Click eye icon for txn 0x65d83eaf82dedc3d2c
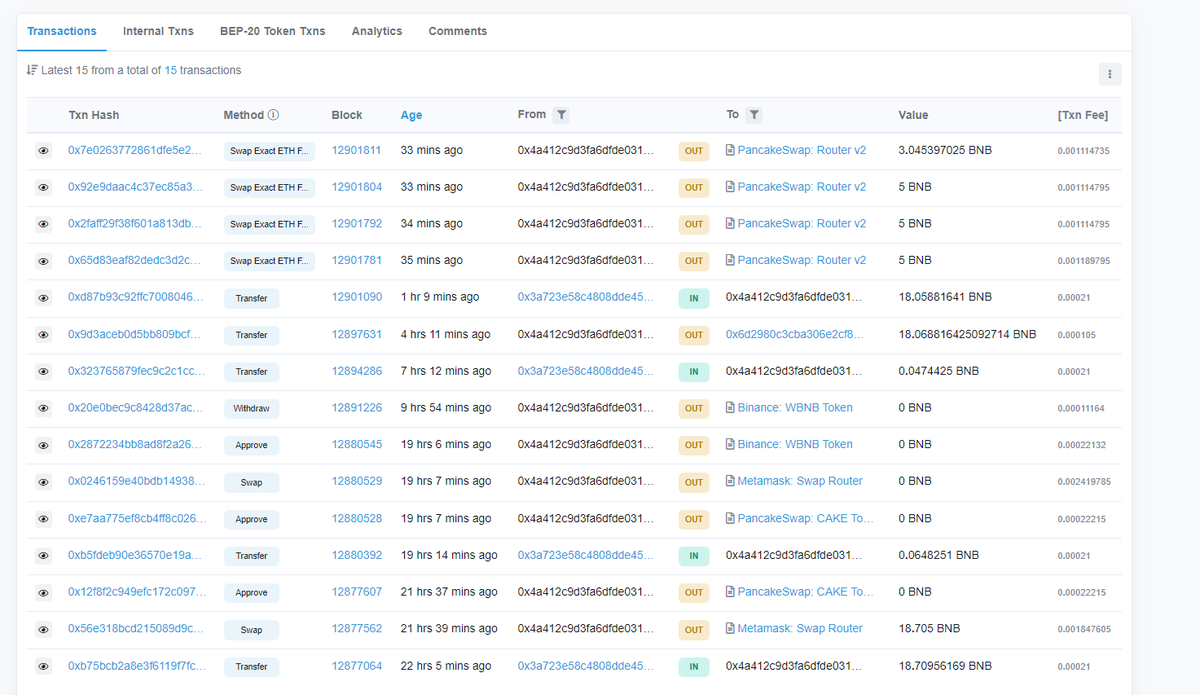 point(43,261)
